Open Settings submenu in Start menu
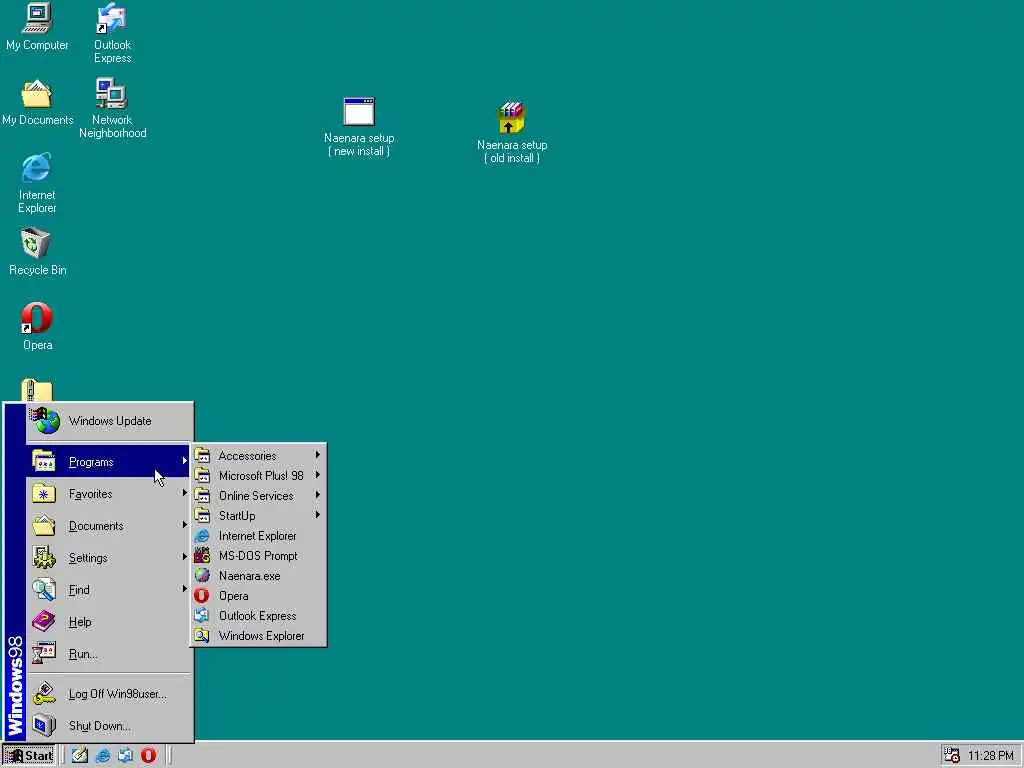The width and height of the screenshot is (1024, 768). pos(109,558)
